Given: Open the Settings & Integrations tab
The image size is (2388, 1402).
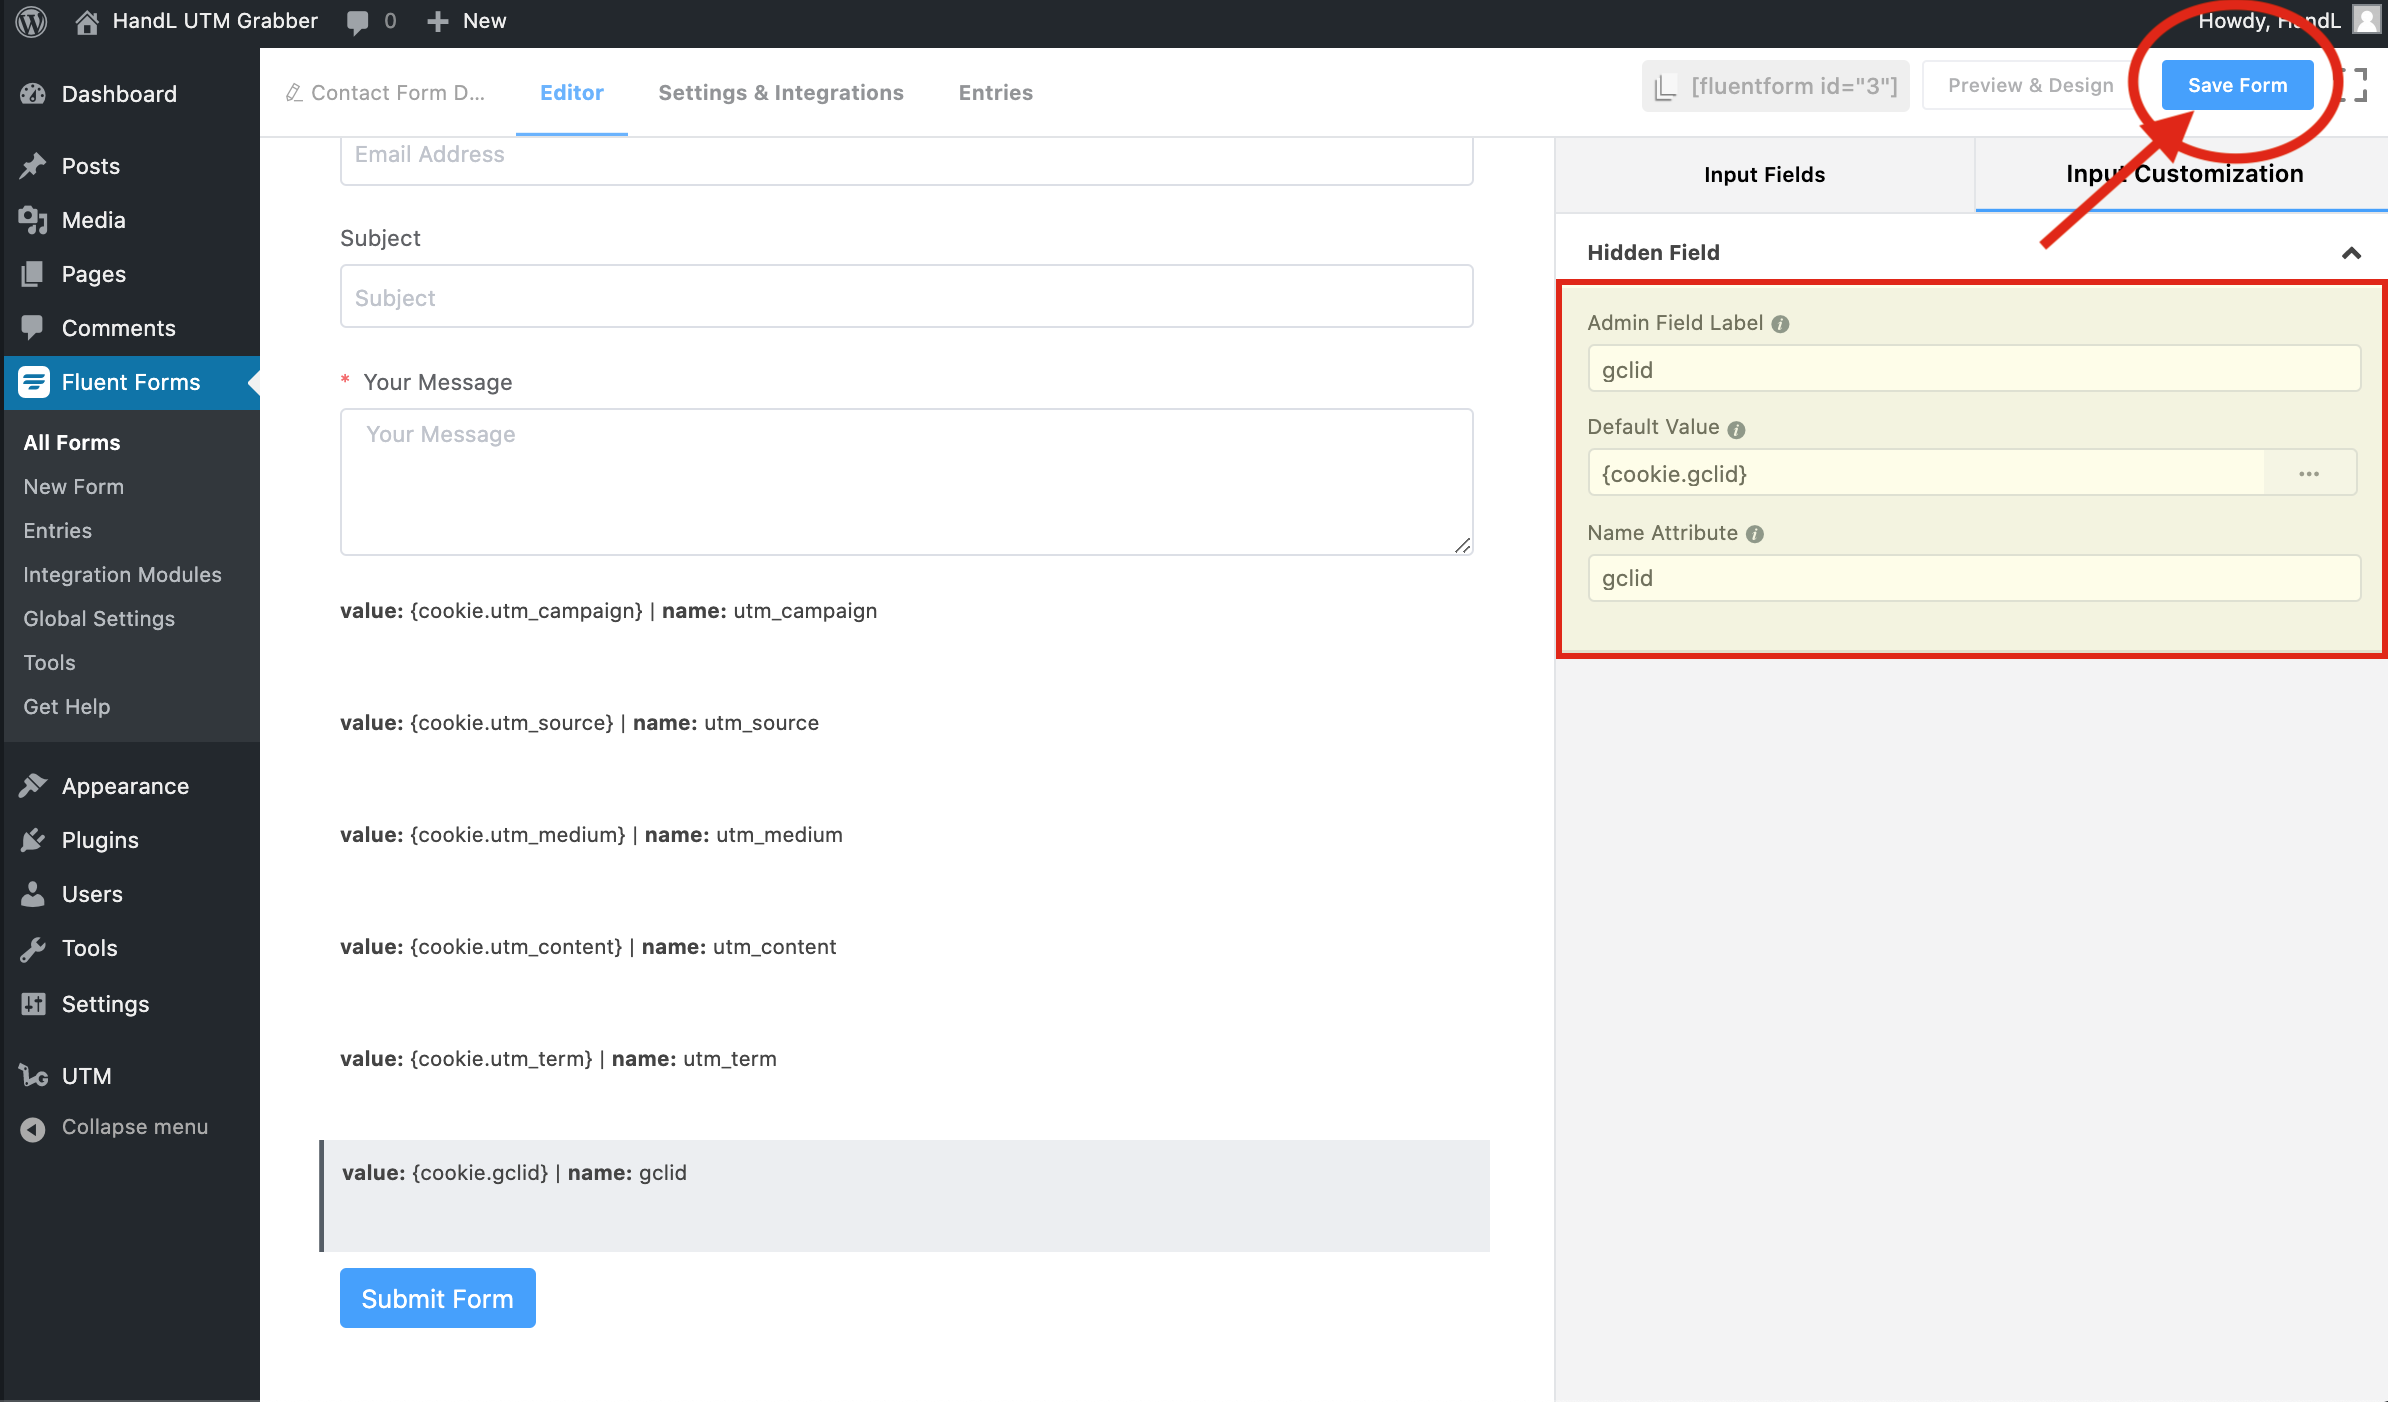Looking at the screenshot, I should tap(780, 93).
